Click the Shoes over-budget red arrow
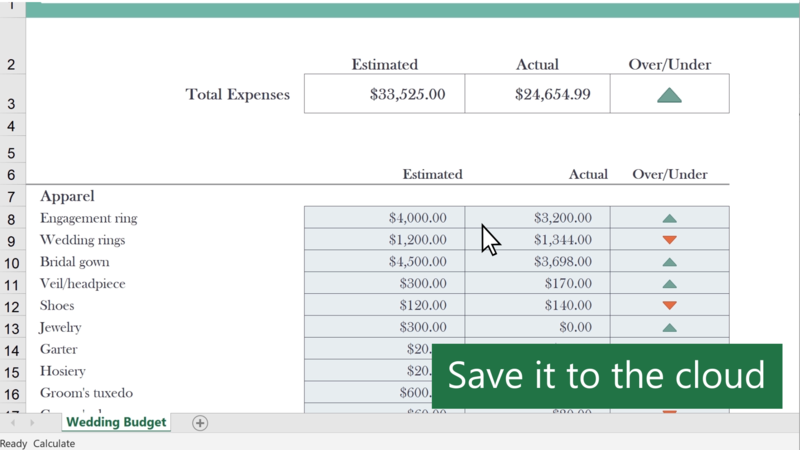800x450 pixels. (669, 306)
